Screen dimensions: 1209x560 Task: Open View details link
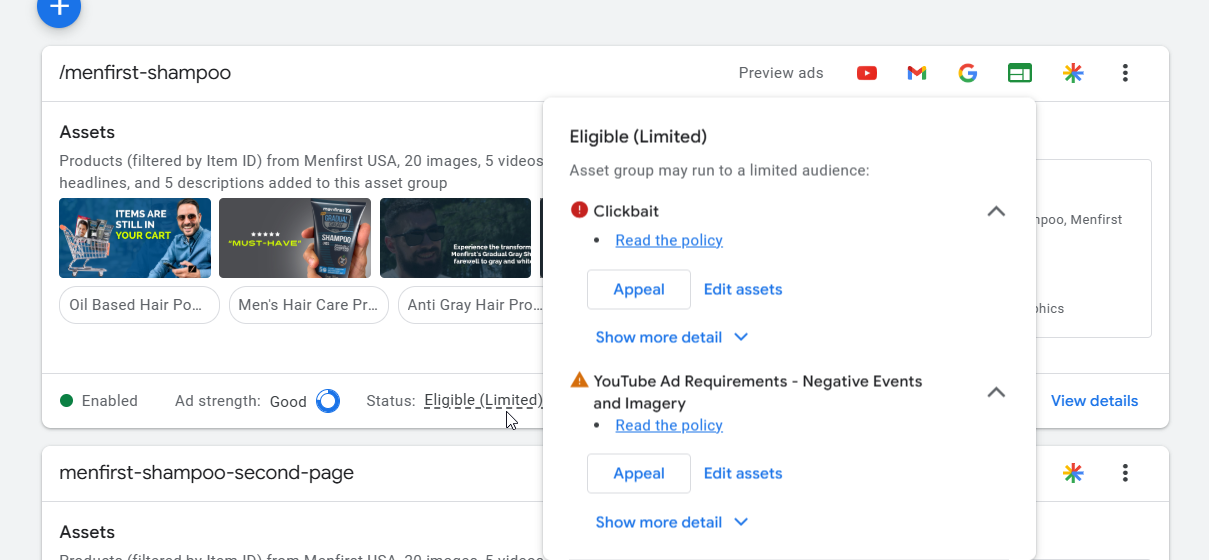[1094, 401]
